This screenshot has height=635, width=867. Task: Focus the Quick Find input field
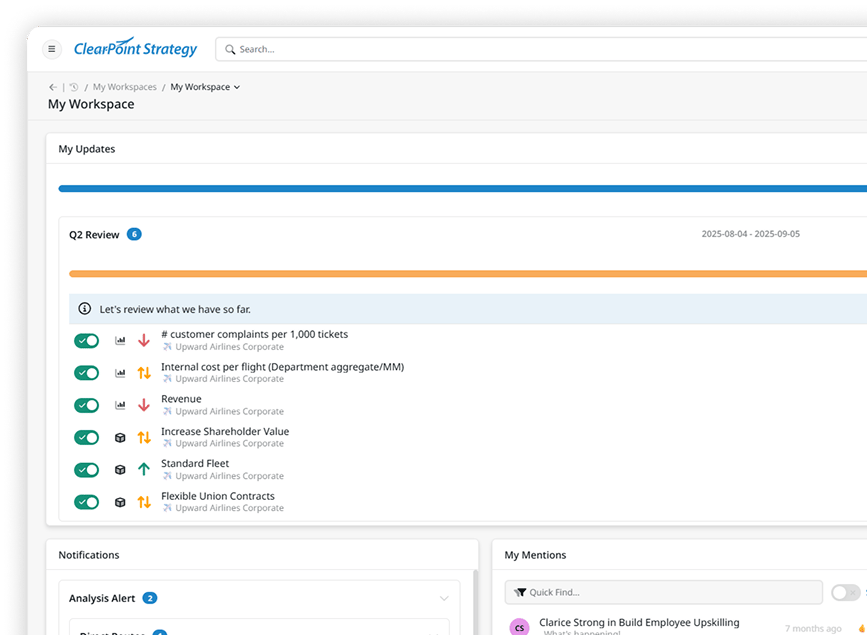(664, 592)
